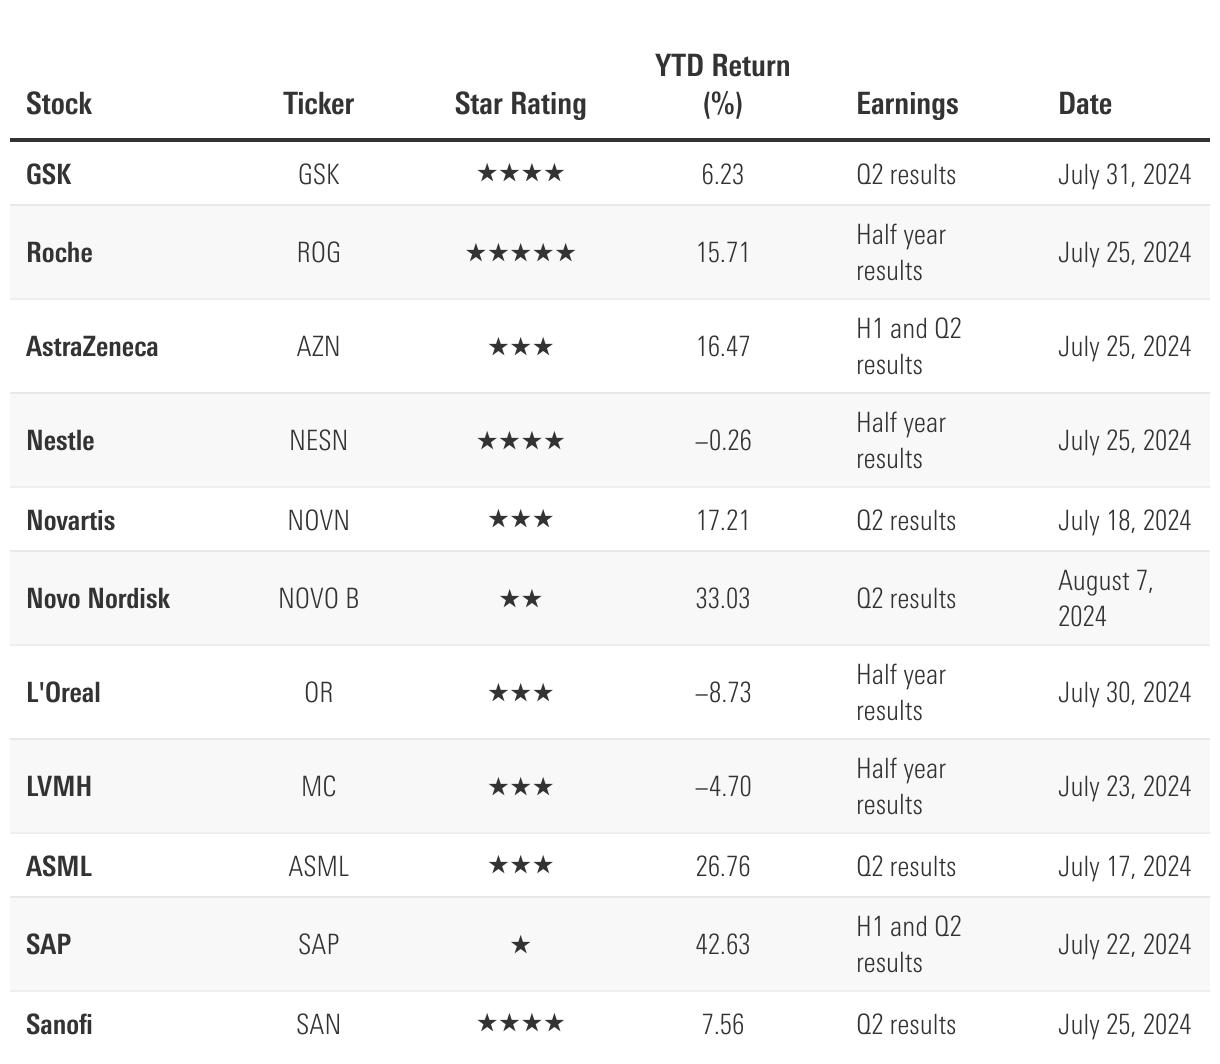Click the SAP single-star rating
Screen dimensions: 1220x1064
(x=520, y=945)
